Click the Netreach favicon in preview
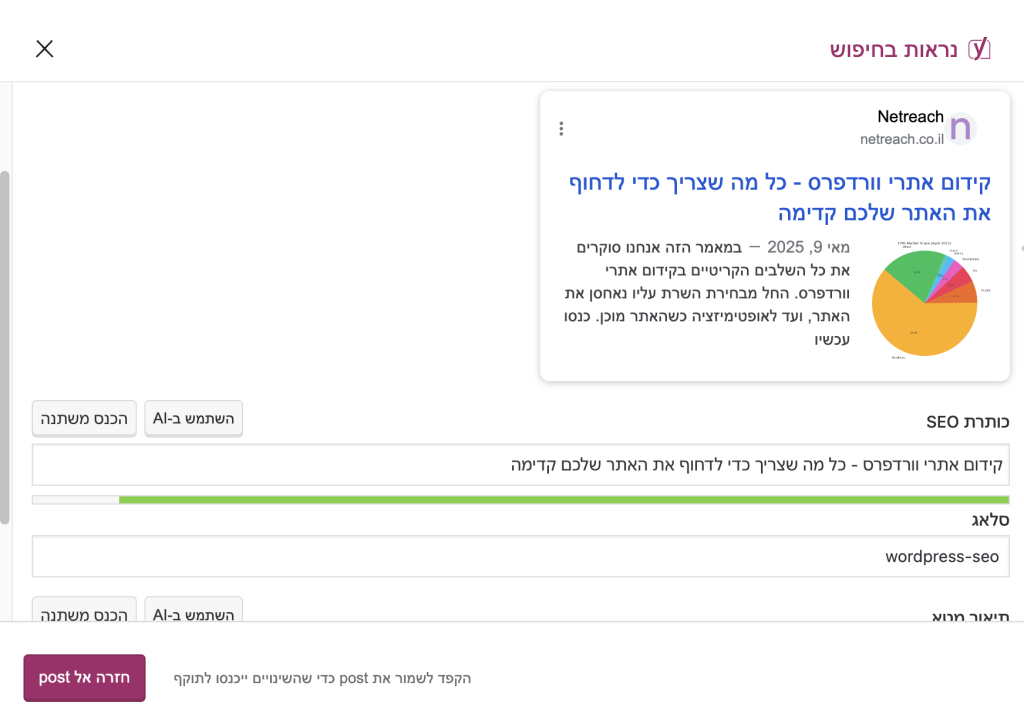 tap(961, 128)
